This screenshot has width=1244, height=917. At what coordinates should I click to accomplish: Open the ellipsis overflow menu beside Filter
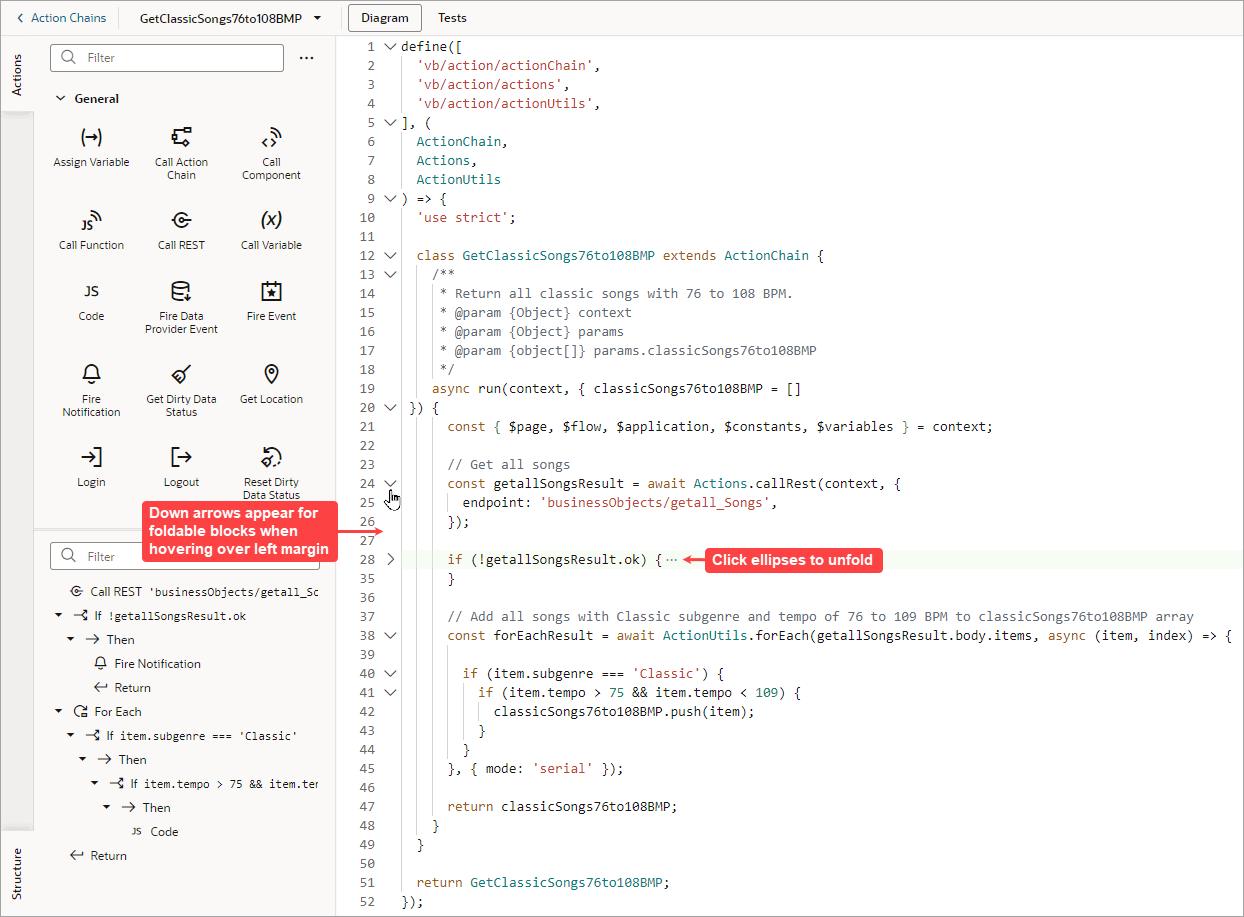click(x=307, y=57)
